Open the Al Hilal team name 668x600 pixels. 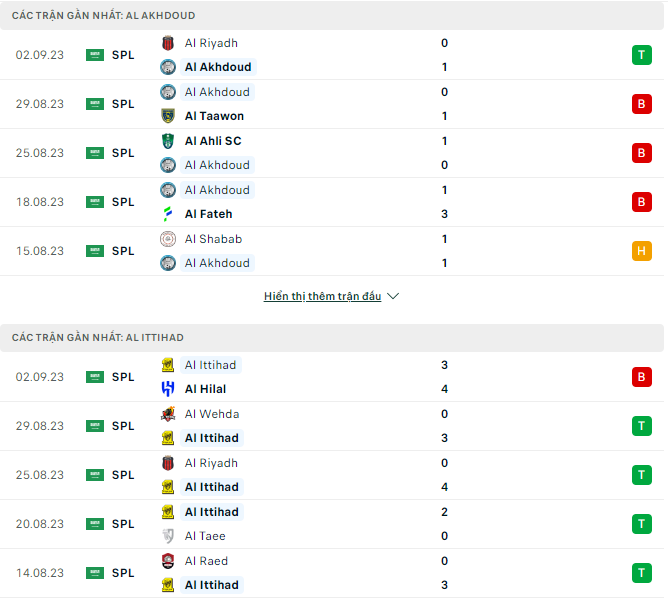[x=205, y=389]
